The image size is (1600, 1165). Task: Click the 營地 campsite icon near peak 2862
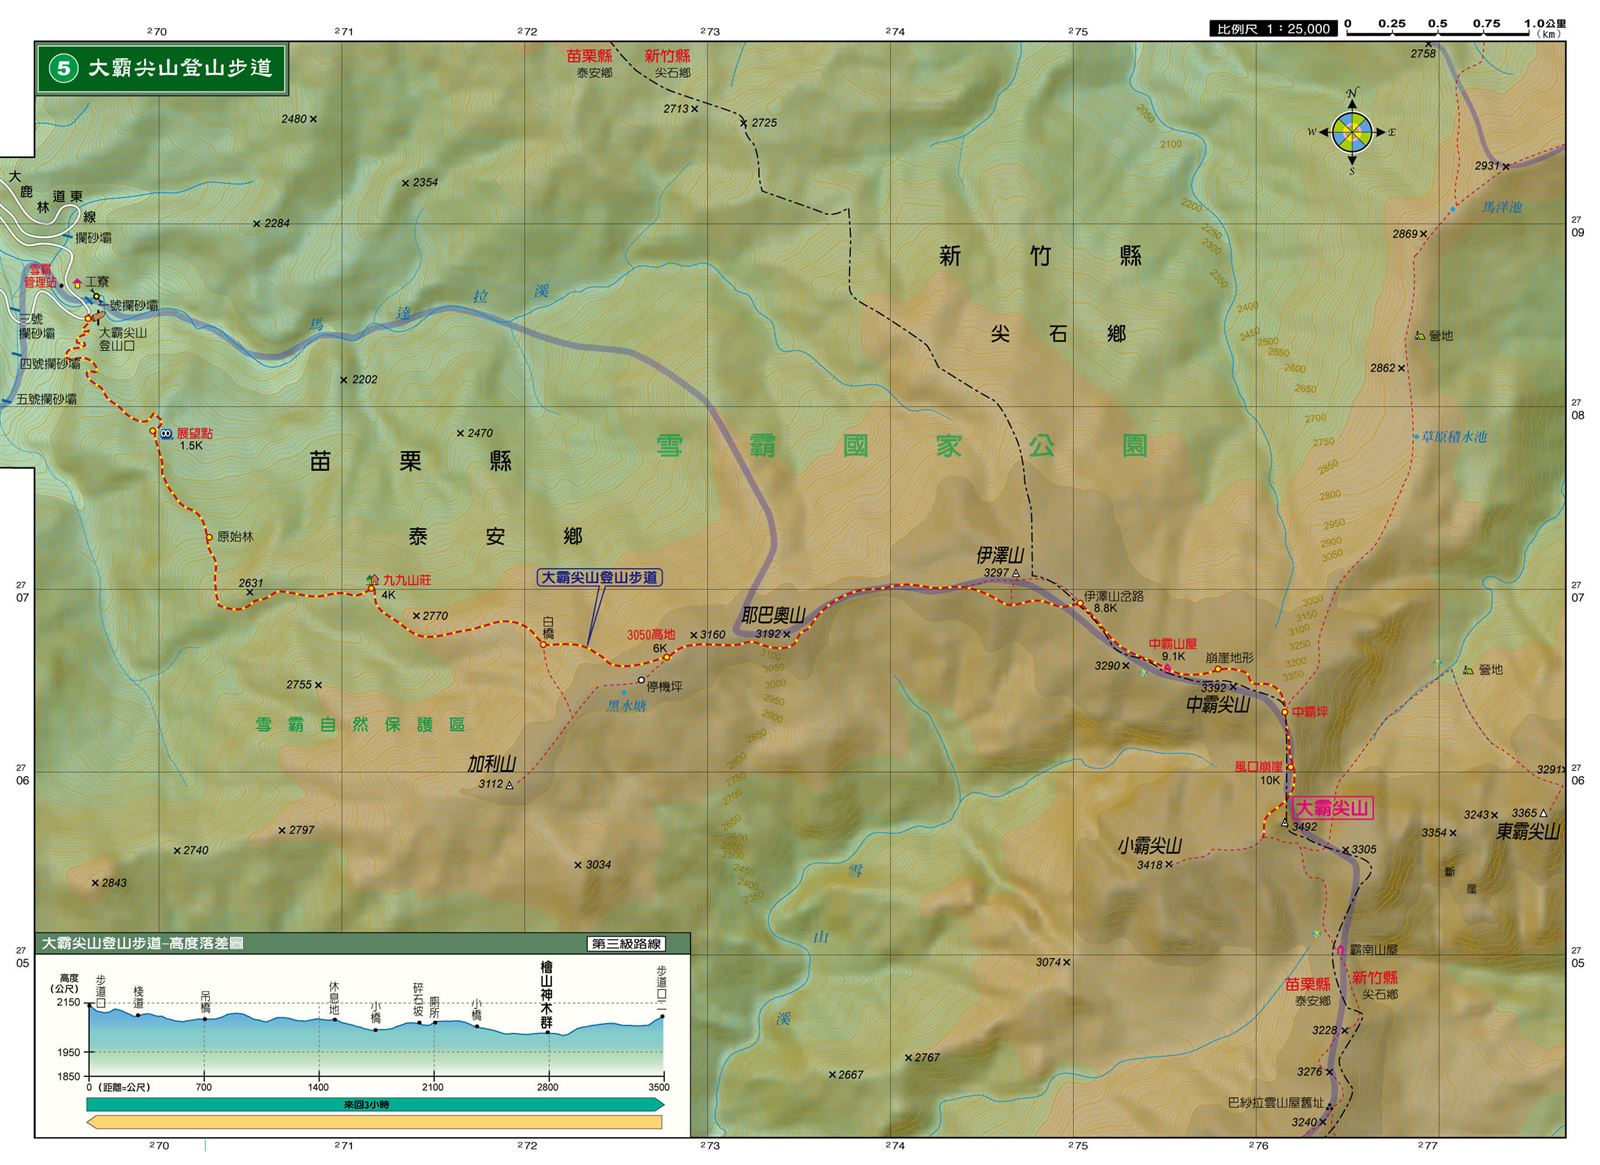coord(1419,336)
